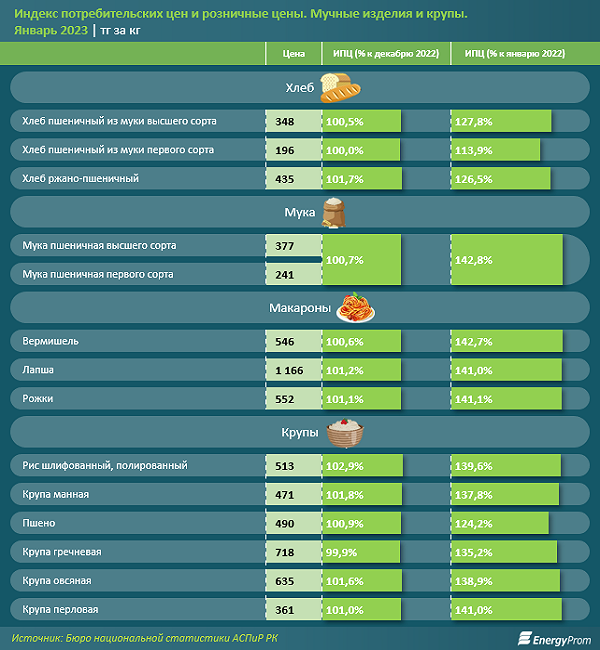This screenshot has height=650, width=600.
Task: Select the ИПЦ (% к январю 2022) header
Action: [x=515, y=53]
